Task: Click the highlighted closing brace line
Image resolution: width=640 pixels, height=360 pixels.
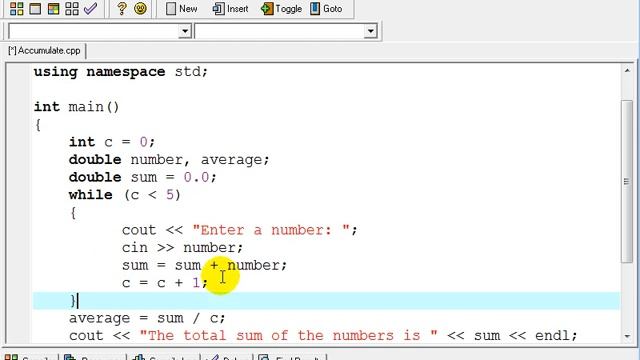Action: tap(327, 301)
